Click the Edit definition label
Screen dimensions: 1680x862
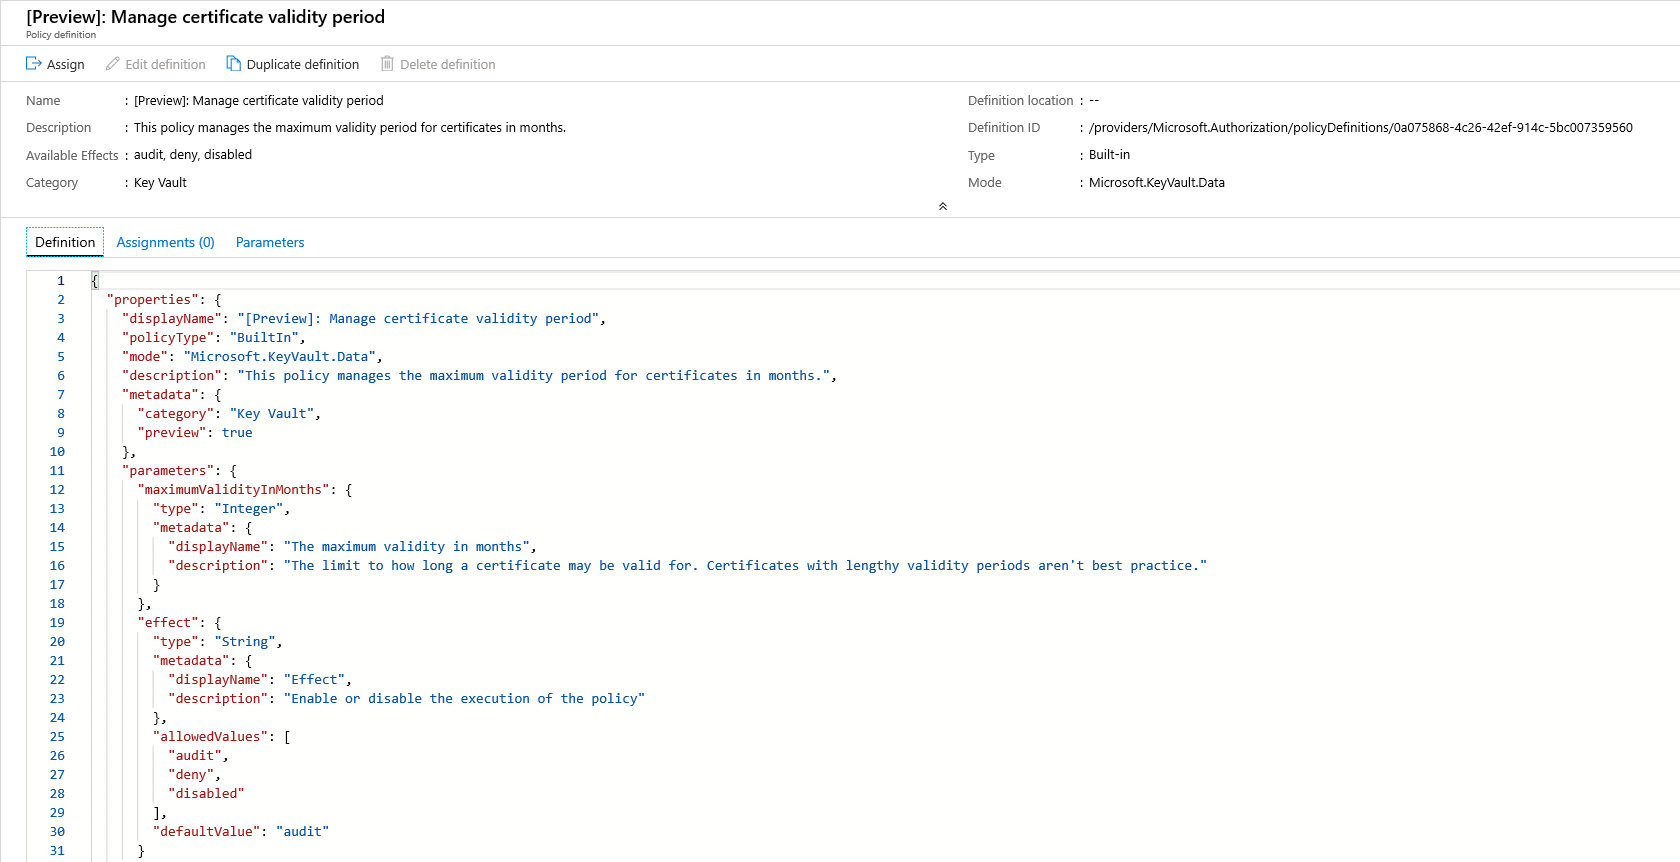[166, 64]
